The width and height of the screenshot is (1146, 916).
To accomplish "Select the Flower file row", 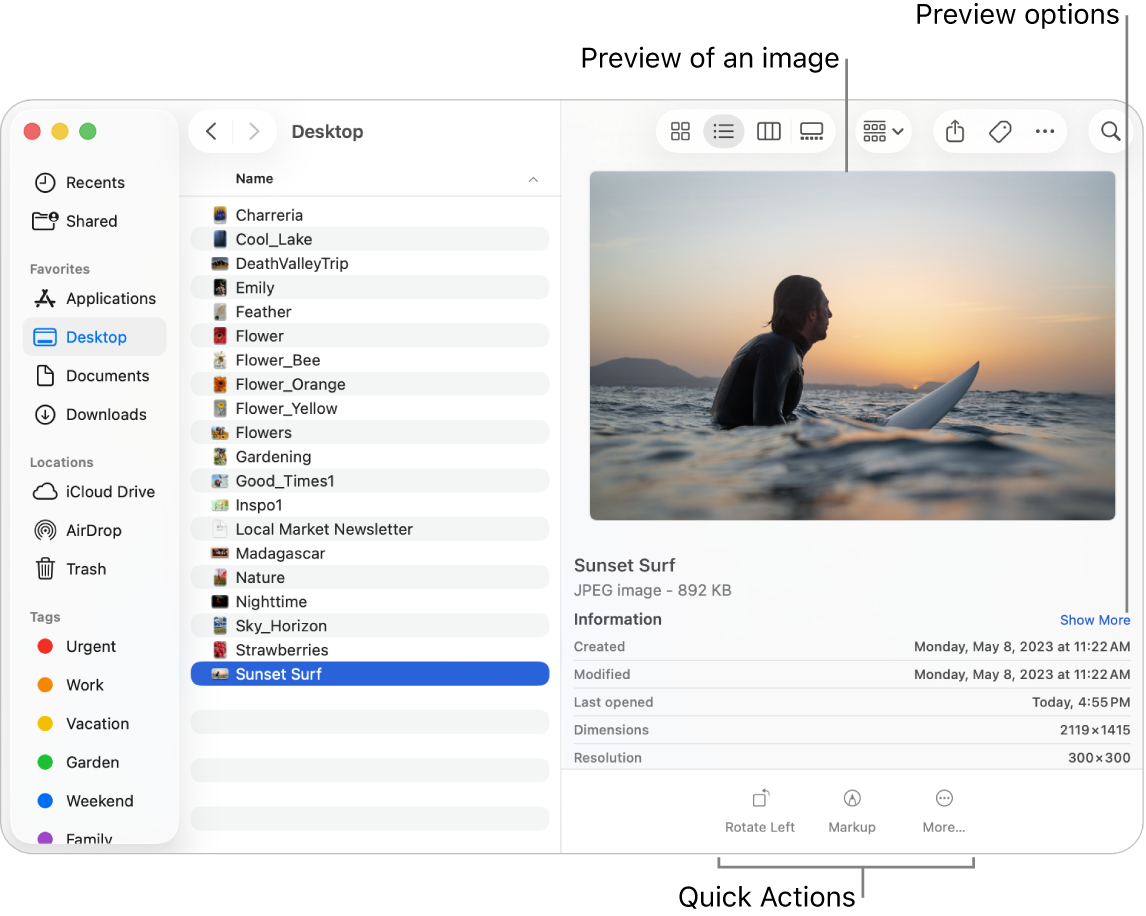I will 370,336.
